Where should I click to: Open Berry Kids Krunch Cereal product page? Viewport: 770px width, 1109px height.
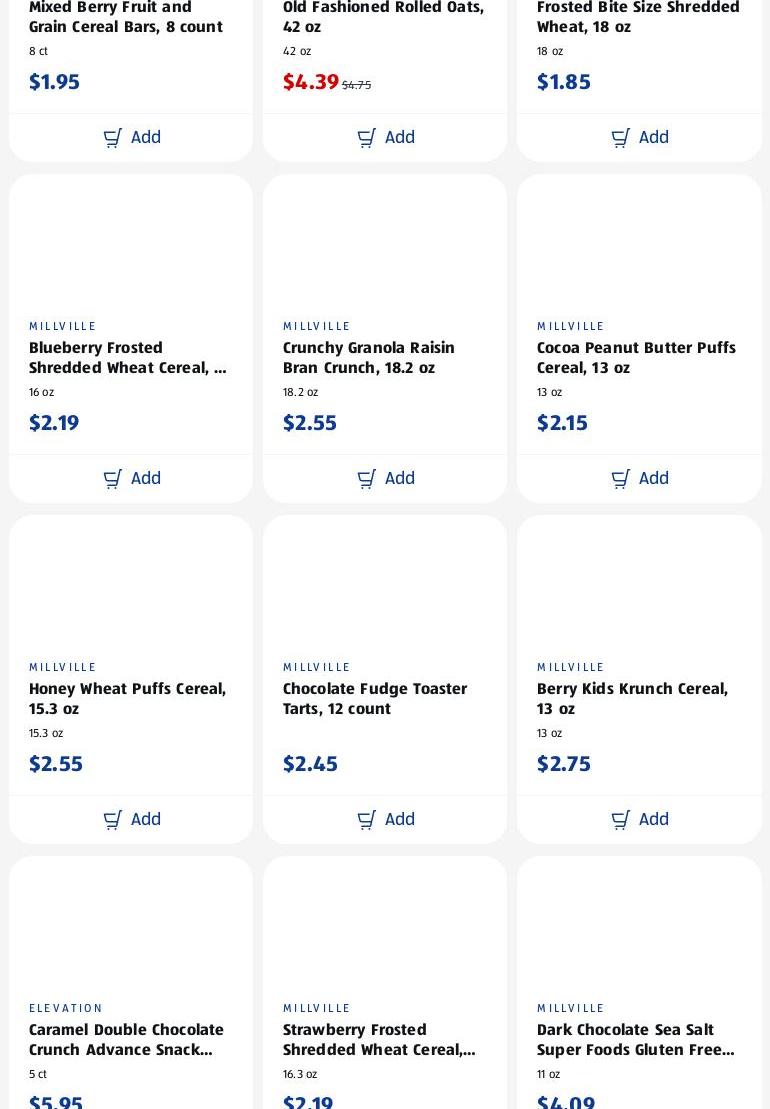(x=632, y=699)
